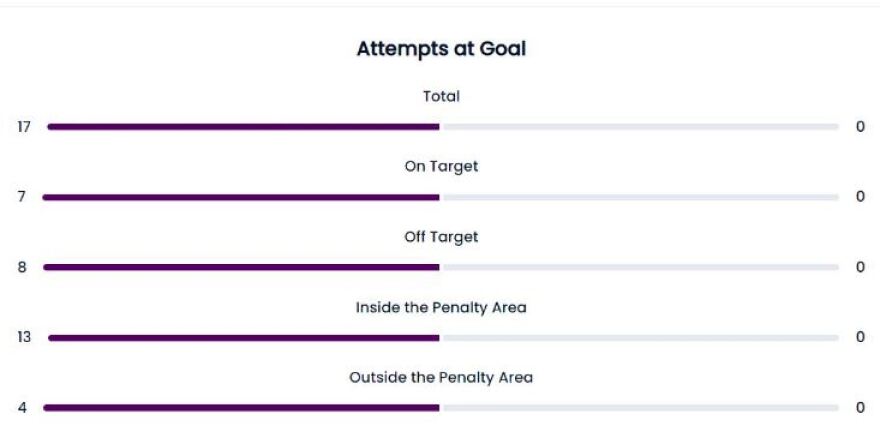Click the home team's Total value 17

tap(24, 127)
